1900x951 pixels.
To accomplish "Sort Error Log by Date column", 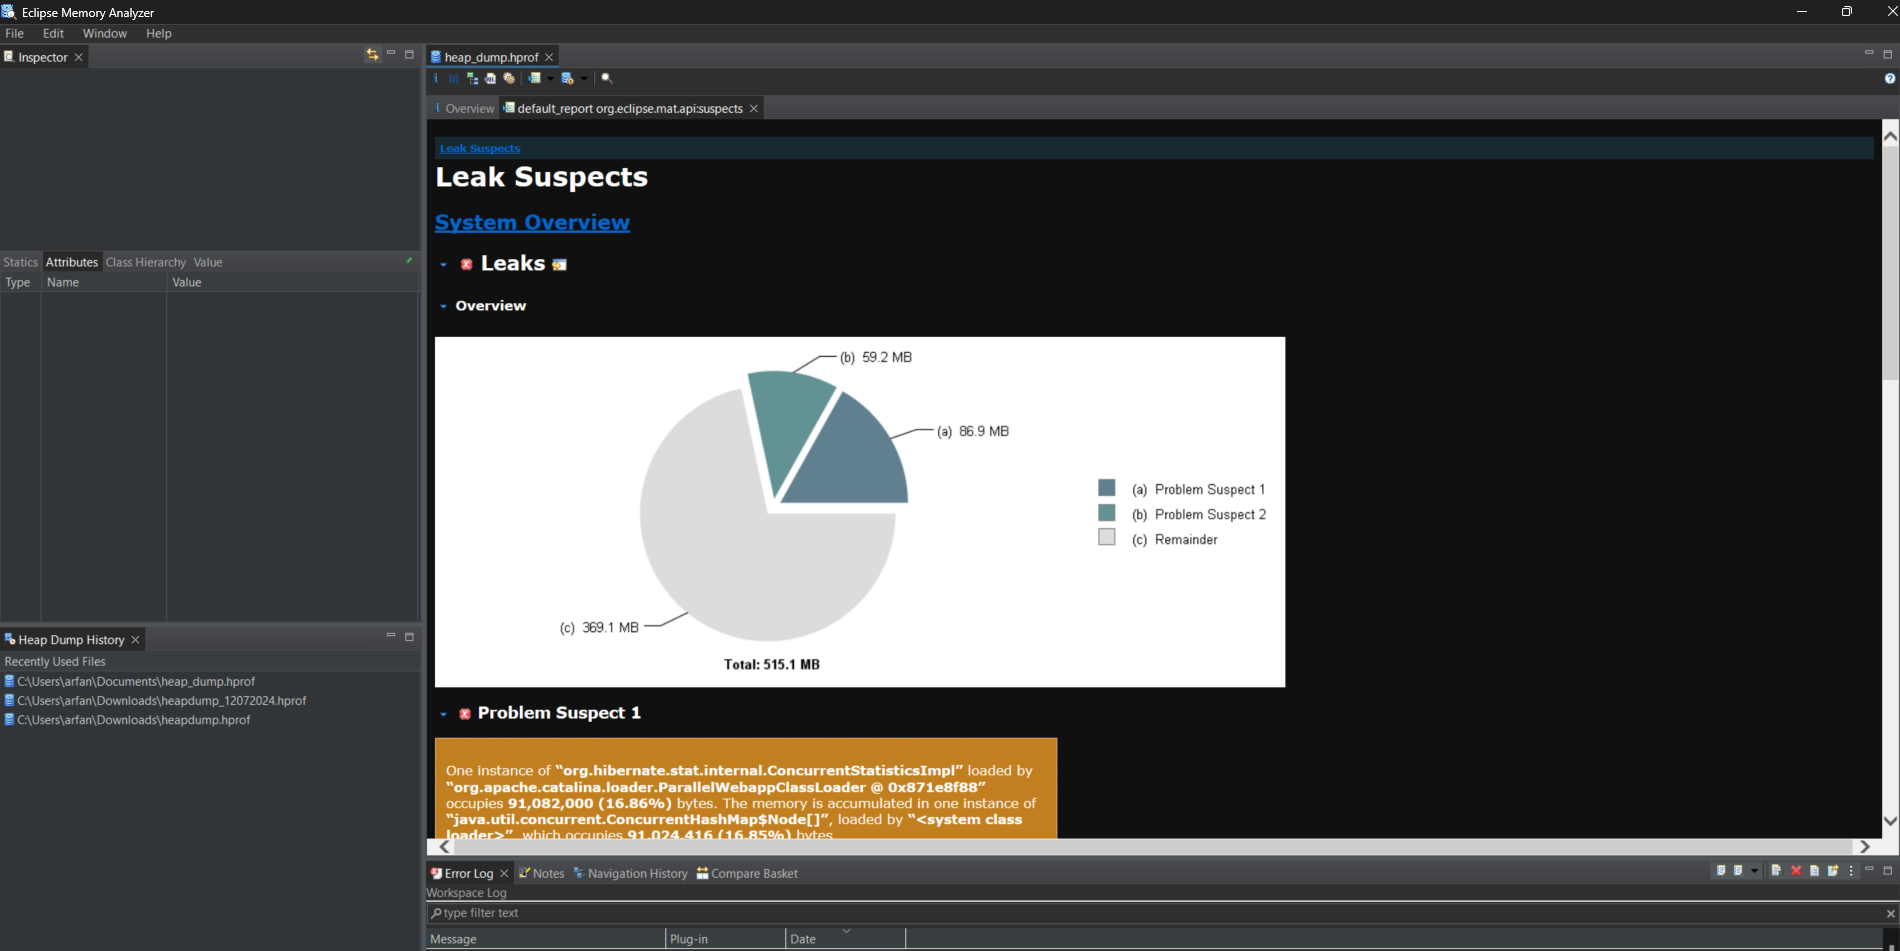I will click(845, 939).
